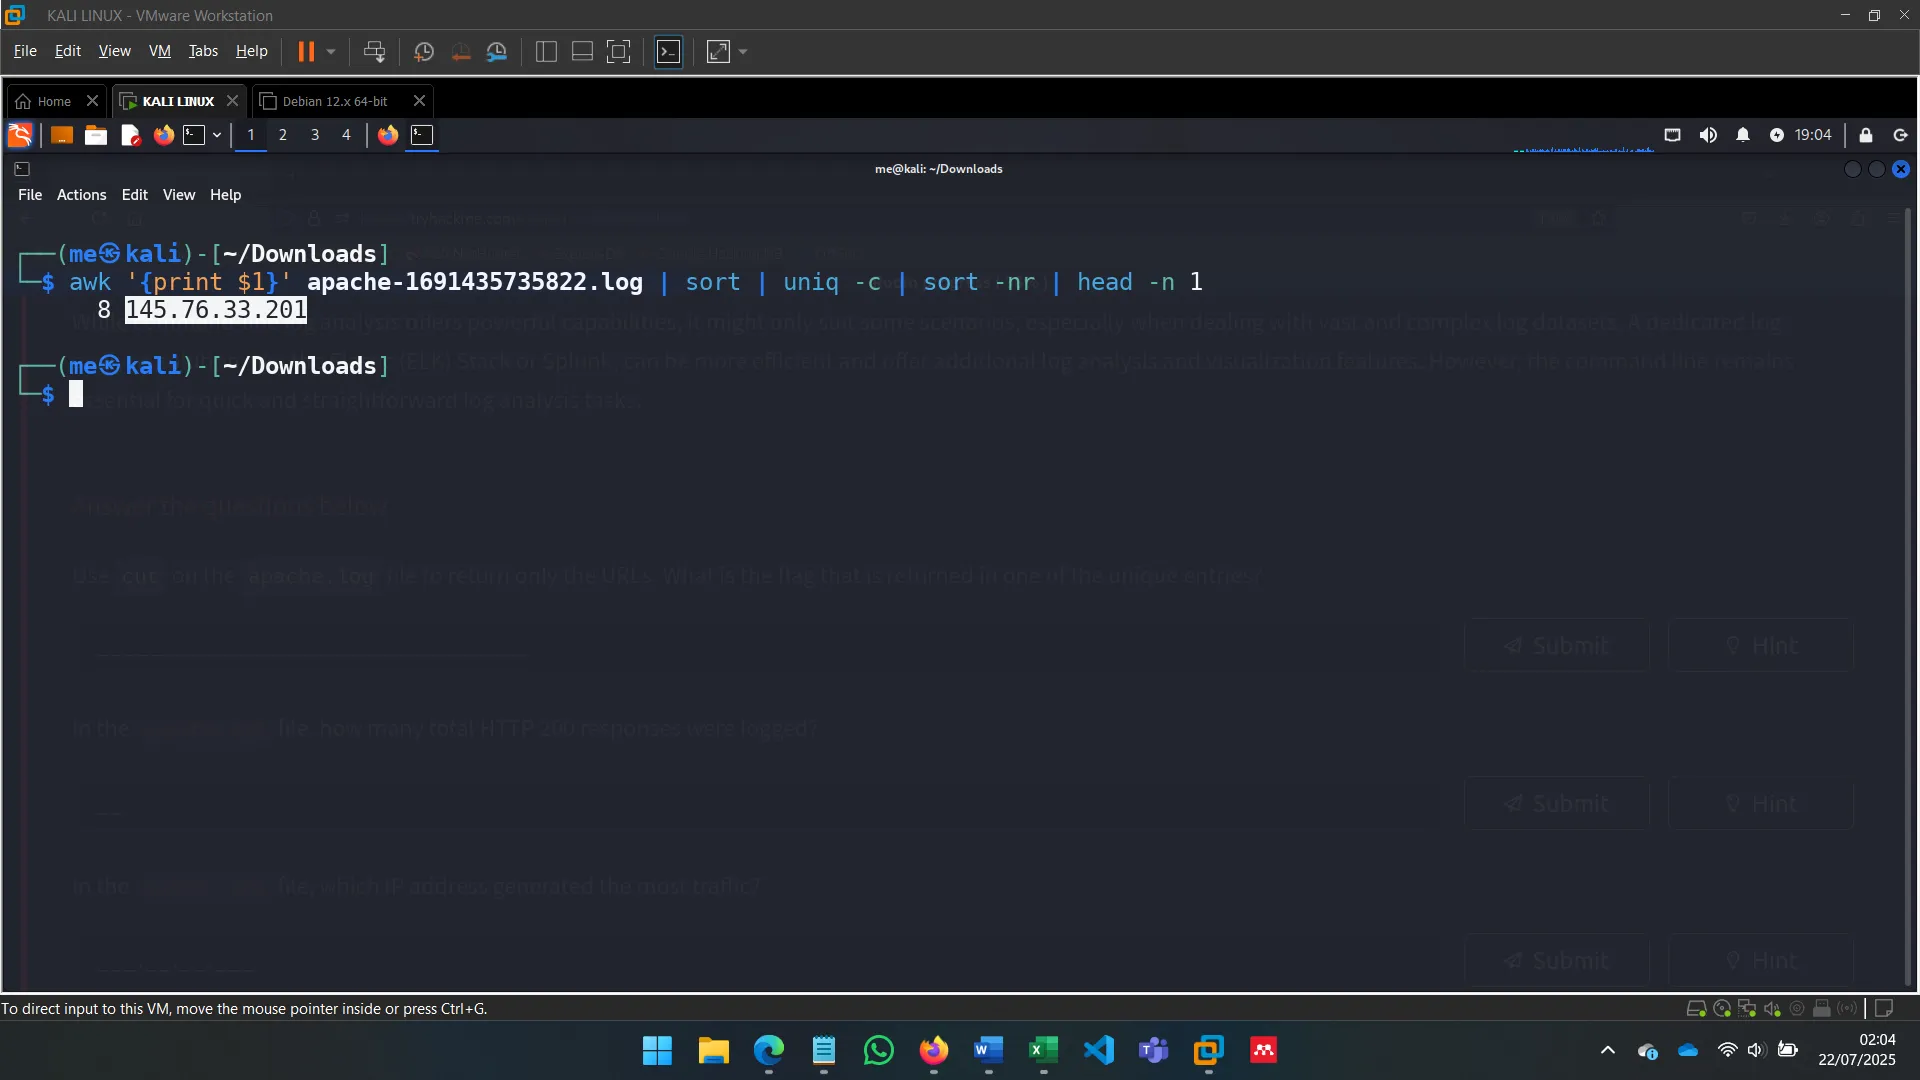
Task: Expand the fullscreen options dropdown
Action: click(741, 51)
